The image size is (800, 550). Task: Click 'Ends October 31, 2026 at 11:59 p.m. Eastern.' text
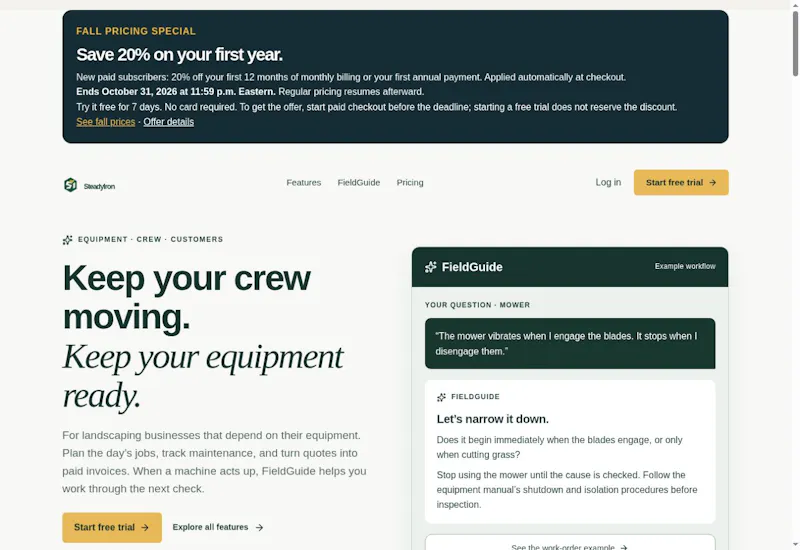pyautogui.click(x=176, y=92)
